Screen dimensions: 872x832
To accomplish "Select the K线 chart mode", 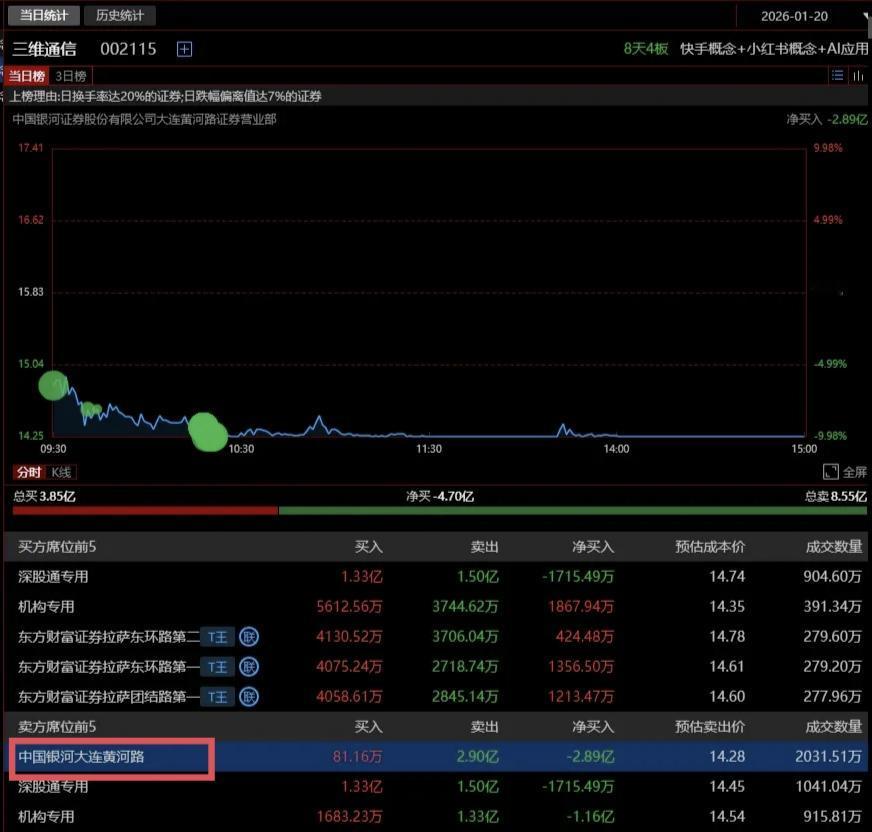I will click(61, 472).
